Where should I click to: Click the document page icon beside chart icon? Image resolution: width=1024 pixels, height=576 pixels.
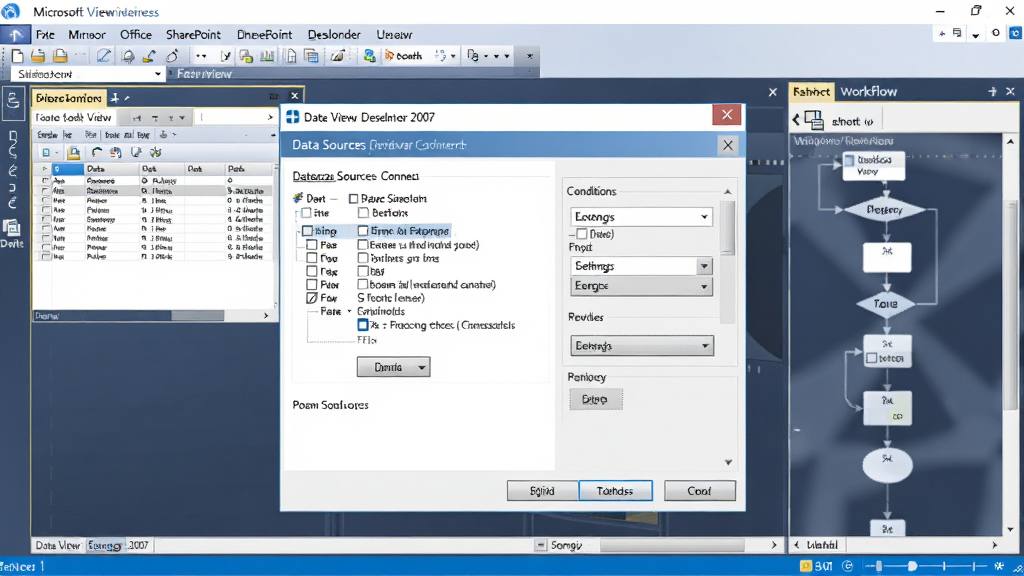pos(291,56)
